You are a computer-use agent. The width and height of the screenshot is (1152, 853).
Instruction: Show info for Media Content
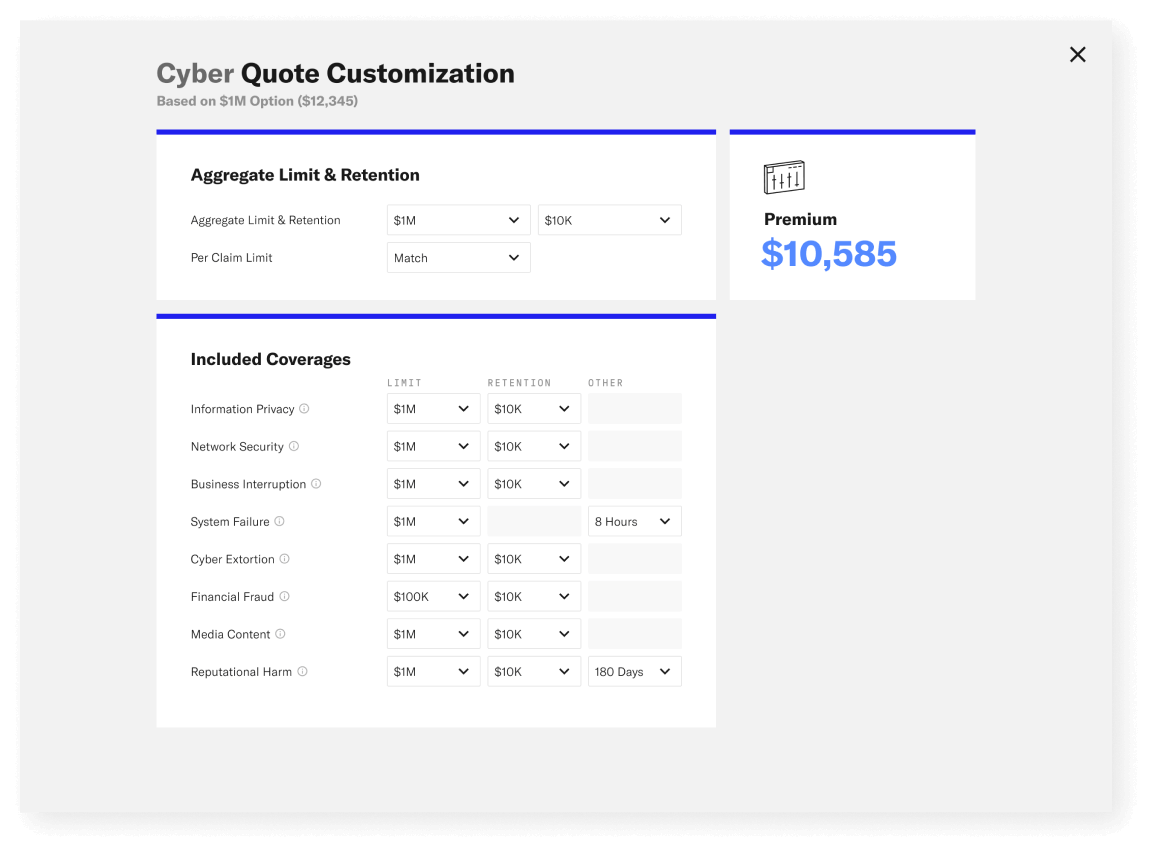point(280,633)
